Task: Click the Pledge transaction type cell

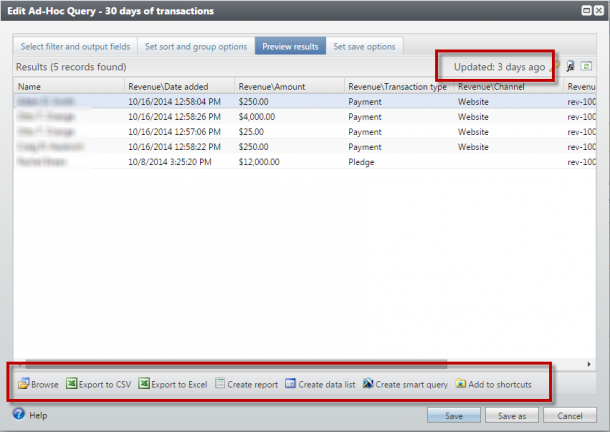Action: (x=361, y=162)
